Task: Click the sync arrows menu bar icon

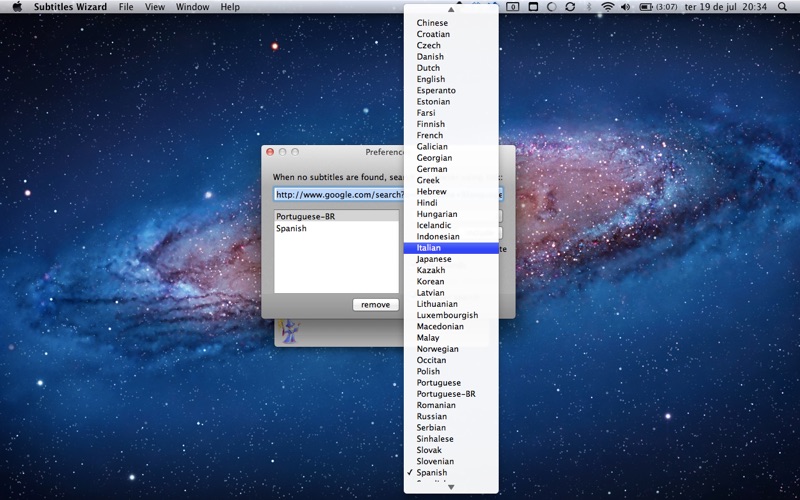Action: coord(570,7)
